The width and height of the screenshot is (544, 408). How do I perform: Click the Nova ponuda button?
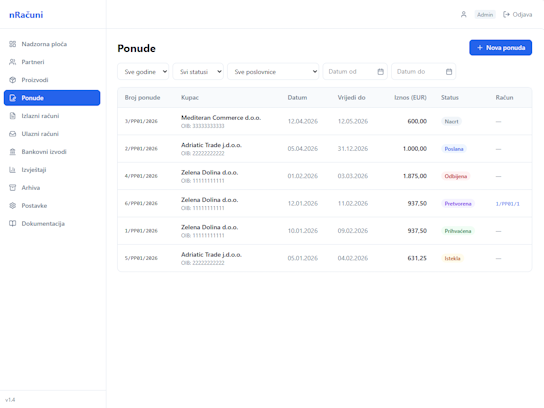(501, 48)
